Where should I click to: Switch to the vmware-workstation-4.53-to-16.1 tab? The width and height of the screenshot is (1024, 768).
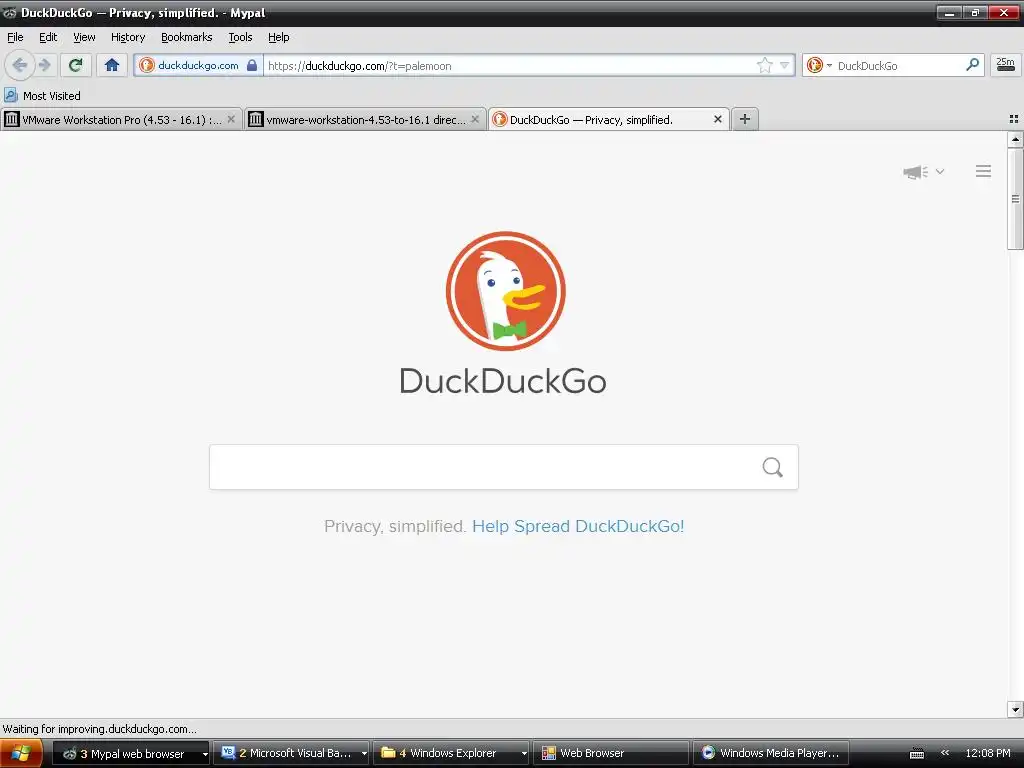pos(365,120)
